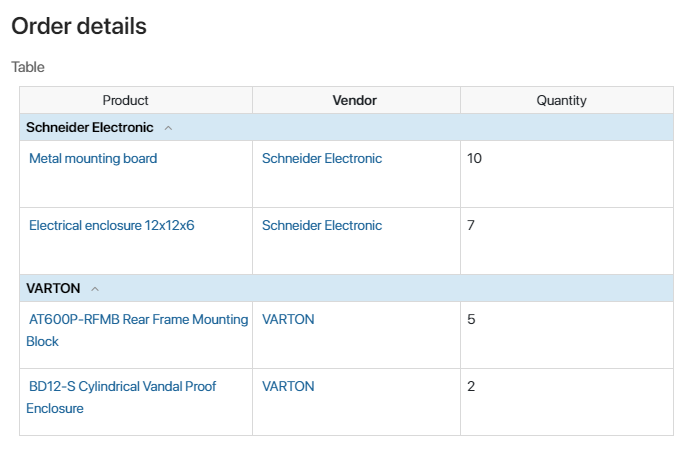The width and height of the screenshot is (691, 450).
Task: Open Schneider Electronic vendor link for Metal mounting board
Action: (x=322, y=159)
